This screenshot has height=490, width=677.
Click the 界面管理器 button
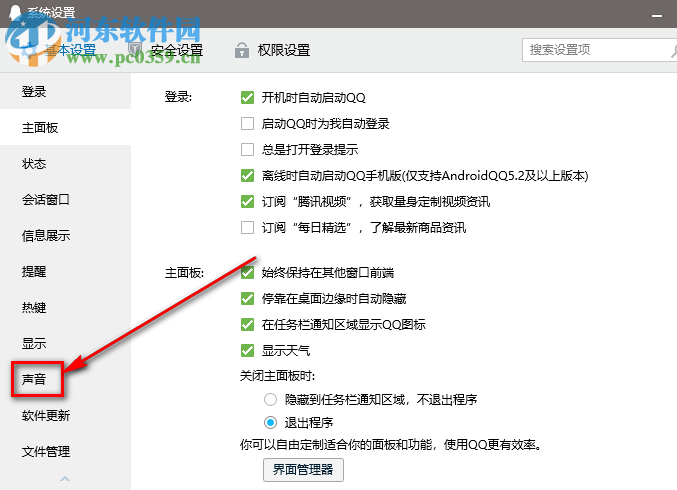click(303, 469)
